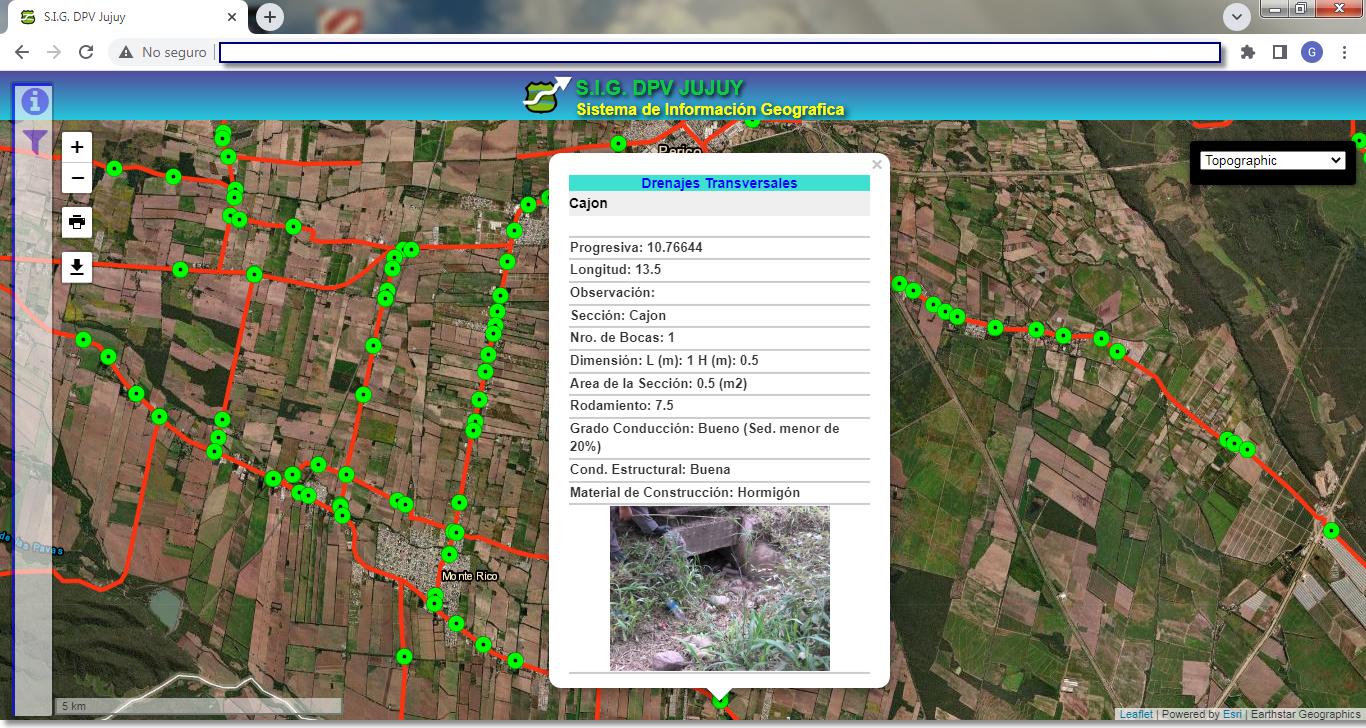The image size is (1366, 728).
Task: Open the Topographic basemap dropdown
Action: 1273,160
